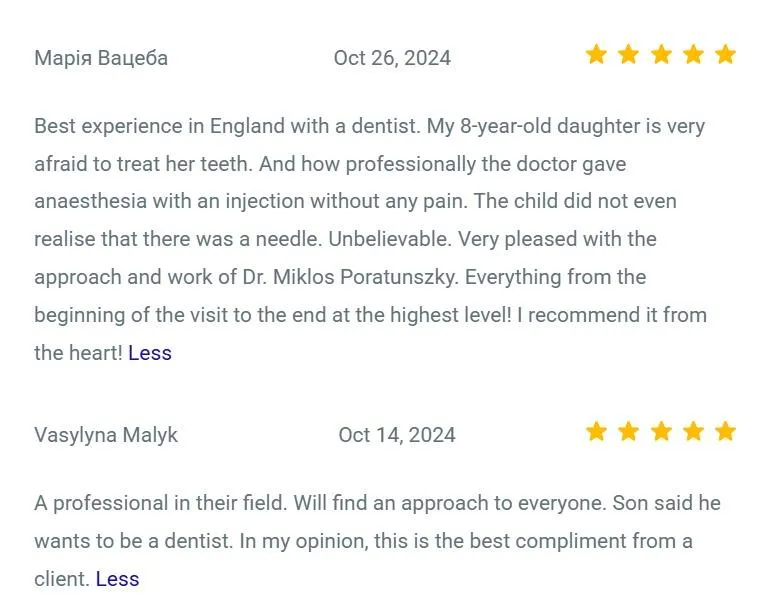776x609 pixels.
Task: Click the Oct 14, 2024 review date
Action: pyautogui.click(x=397, y=435)
